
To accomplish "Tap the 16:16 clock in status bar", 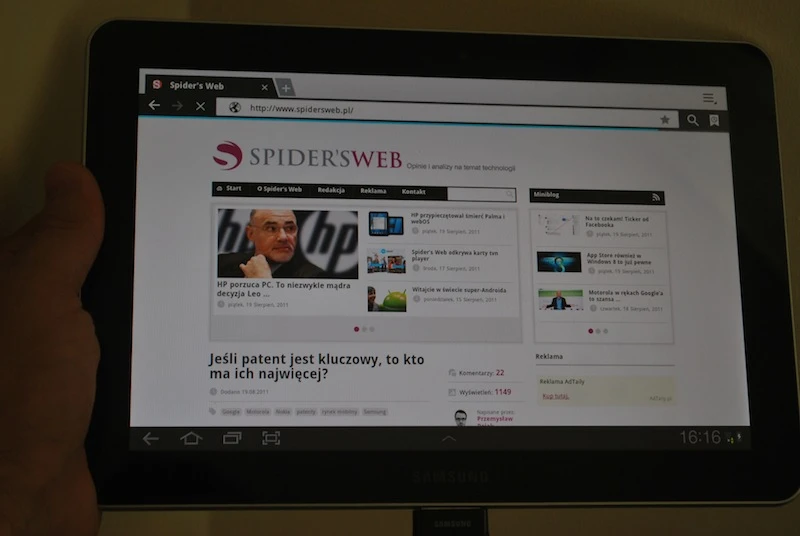I will (700, 437).
